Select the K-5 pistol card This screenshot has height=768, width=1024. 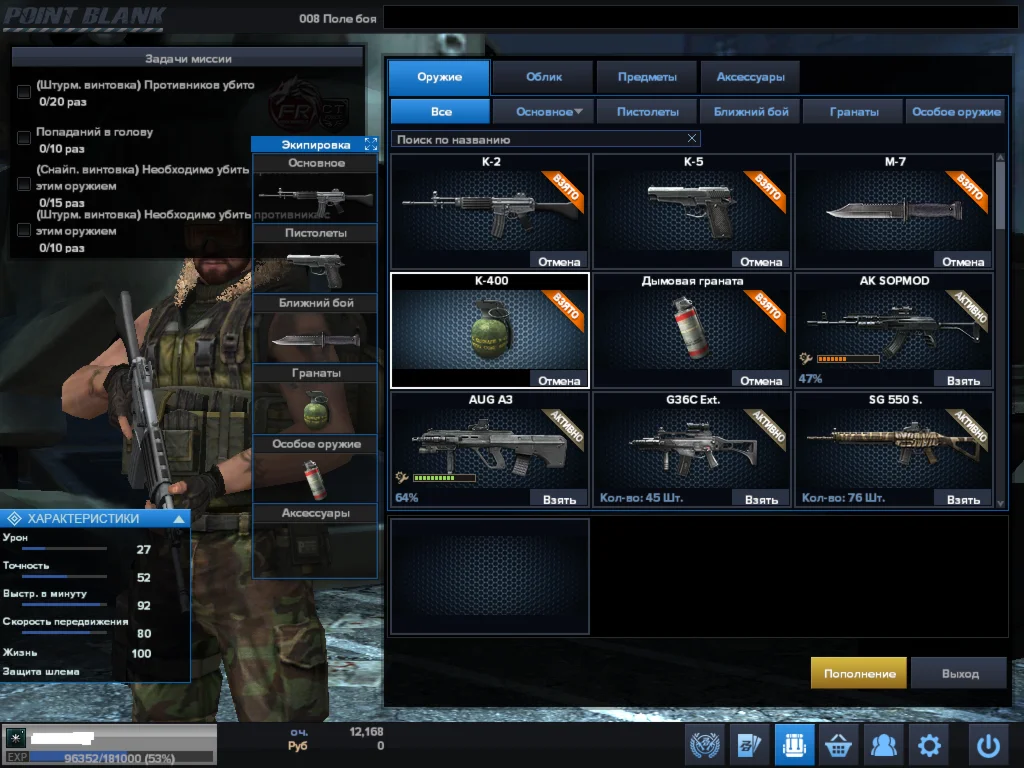[x=692, y=211]
